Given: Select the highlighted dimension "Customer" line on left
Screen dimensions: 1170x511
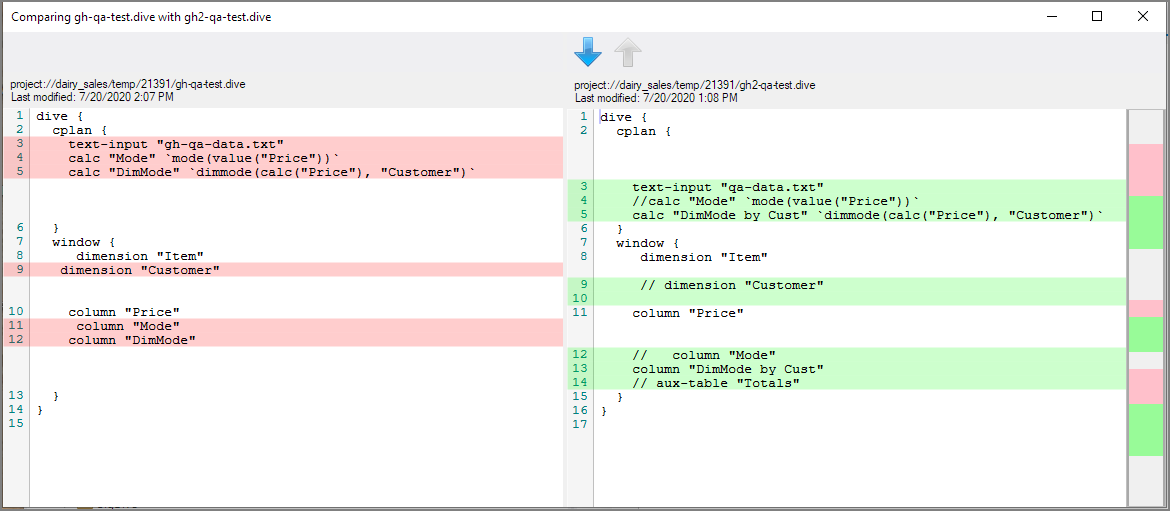Looking at the screenshot, I should click(x=140, y=270).
